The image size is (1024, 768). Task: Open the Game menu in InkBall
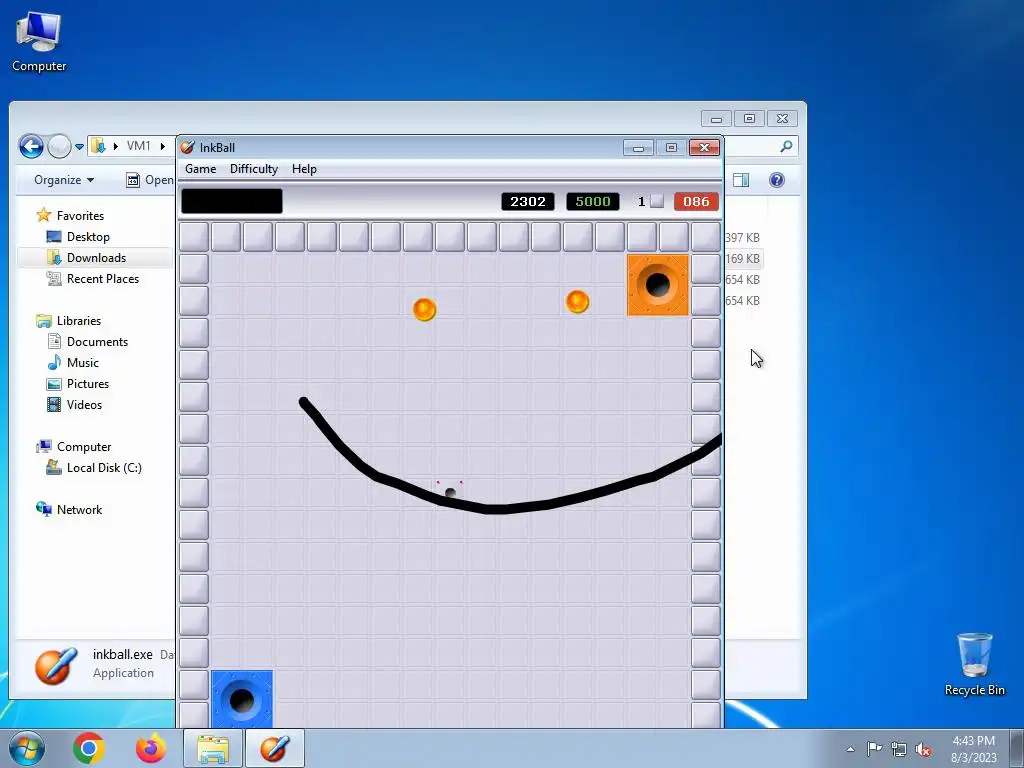pos(200,169)
